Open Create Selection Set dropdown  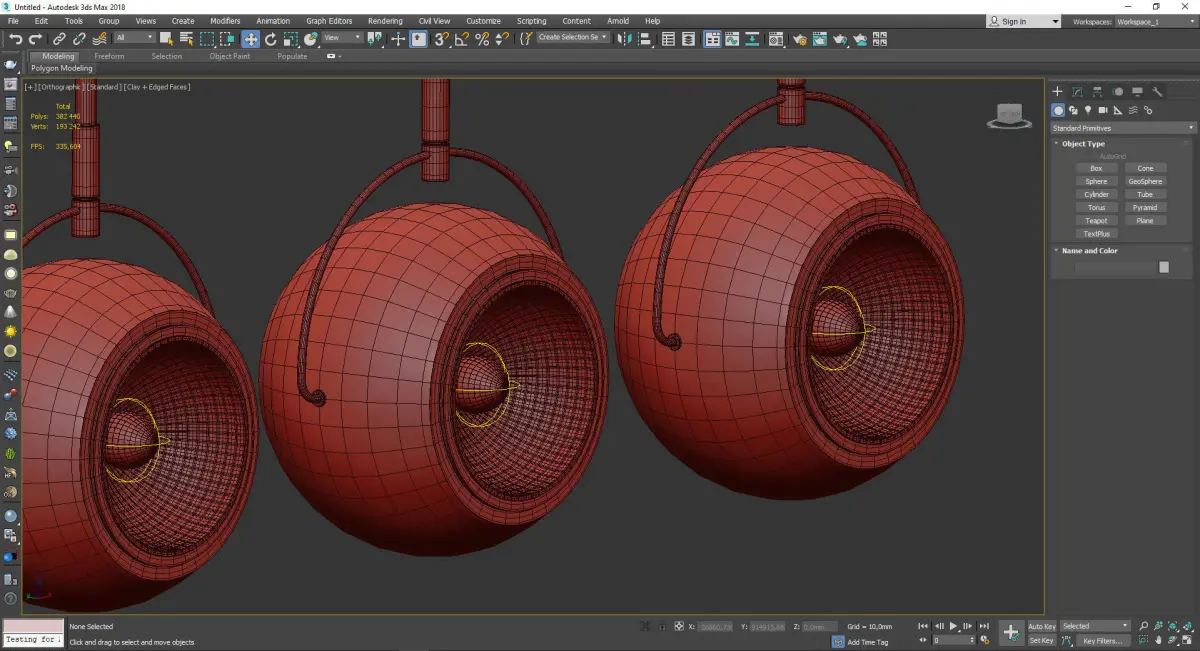point(573,37)
